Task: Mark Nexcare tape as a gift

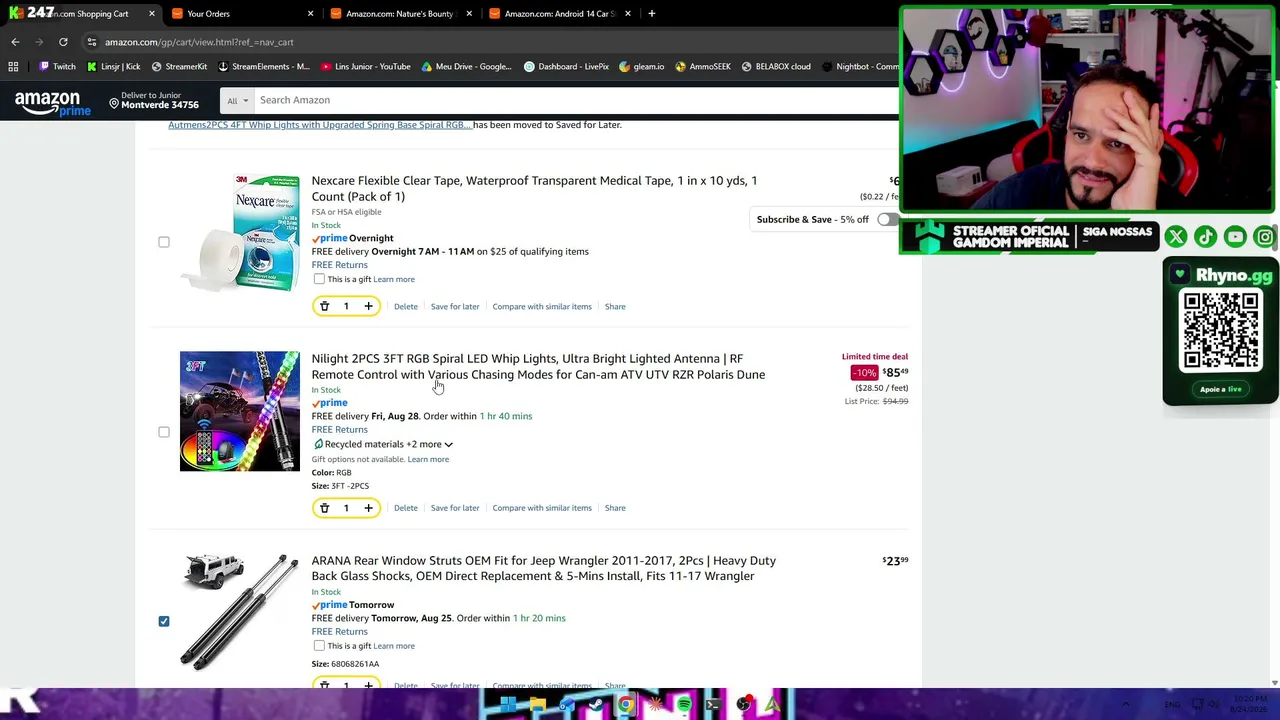Action: coord(319,279)
